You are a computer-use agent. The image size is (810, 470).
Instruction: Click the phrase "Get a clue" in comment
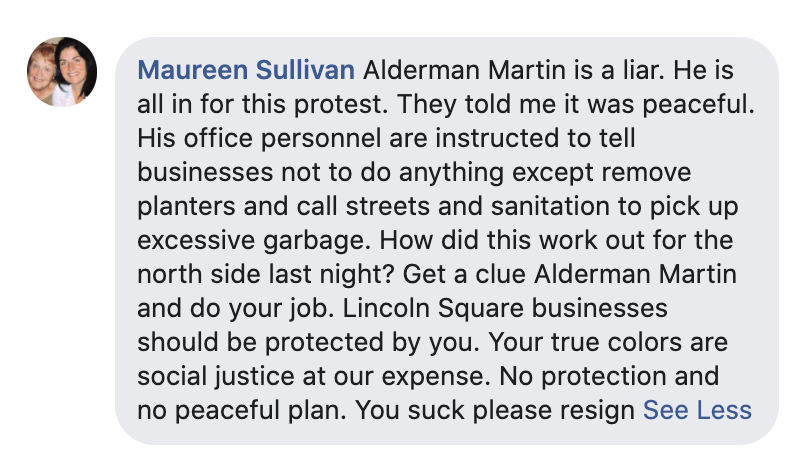(464, 274)
